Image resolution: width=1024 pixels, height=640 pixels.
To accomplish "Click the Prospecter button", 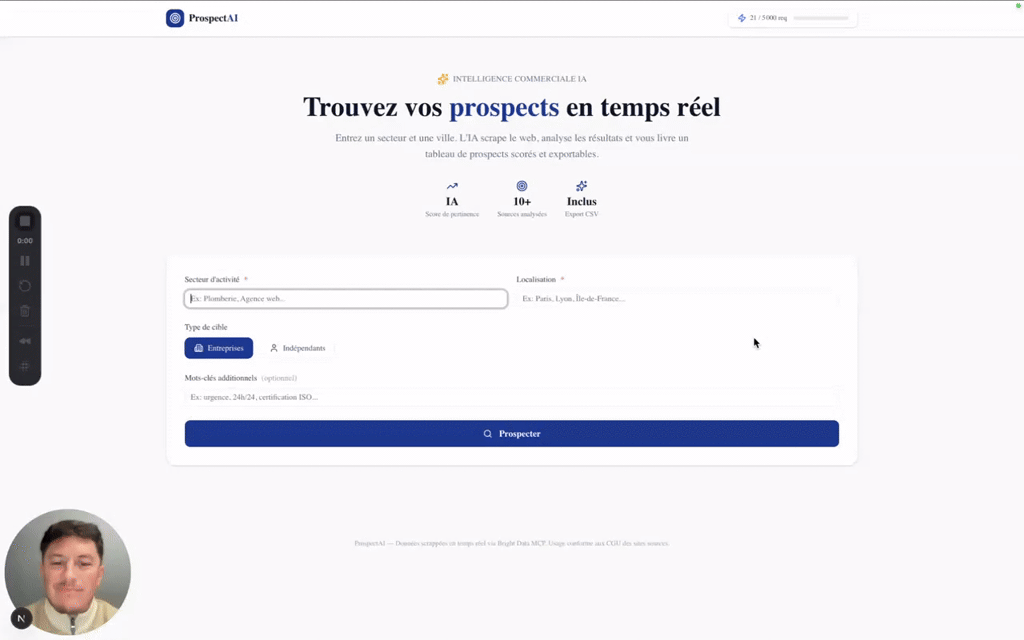I will click(511, 434).
